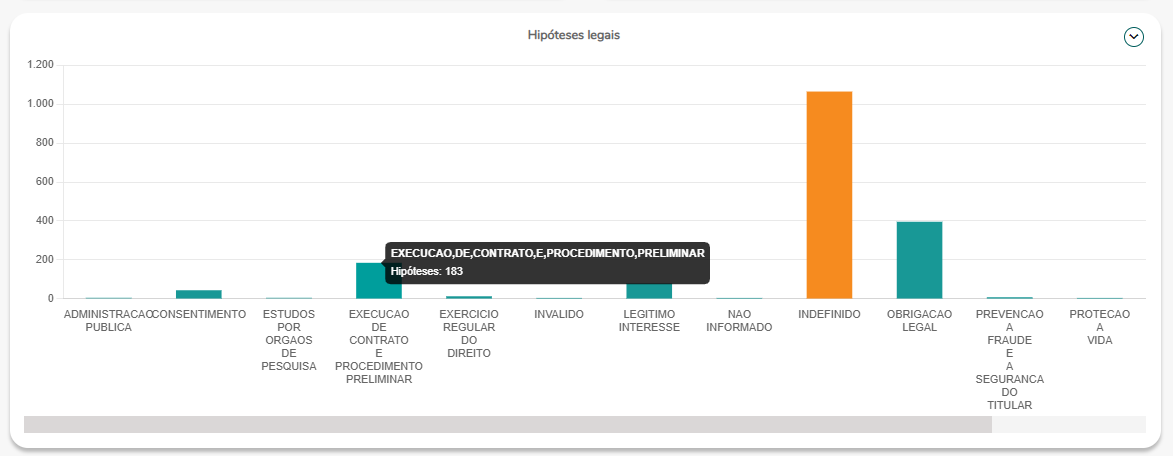Select the OBRIGACAO LEGAL teal bar
The width and height of the screenshot is (1173, 456).
[919, 260]
